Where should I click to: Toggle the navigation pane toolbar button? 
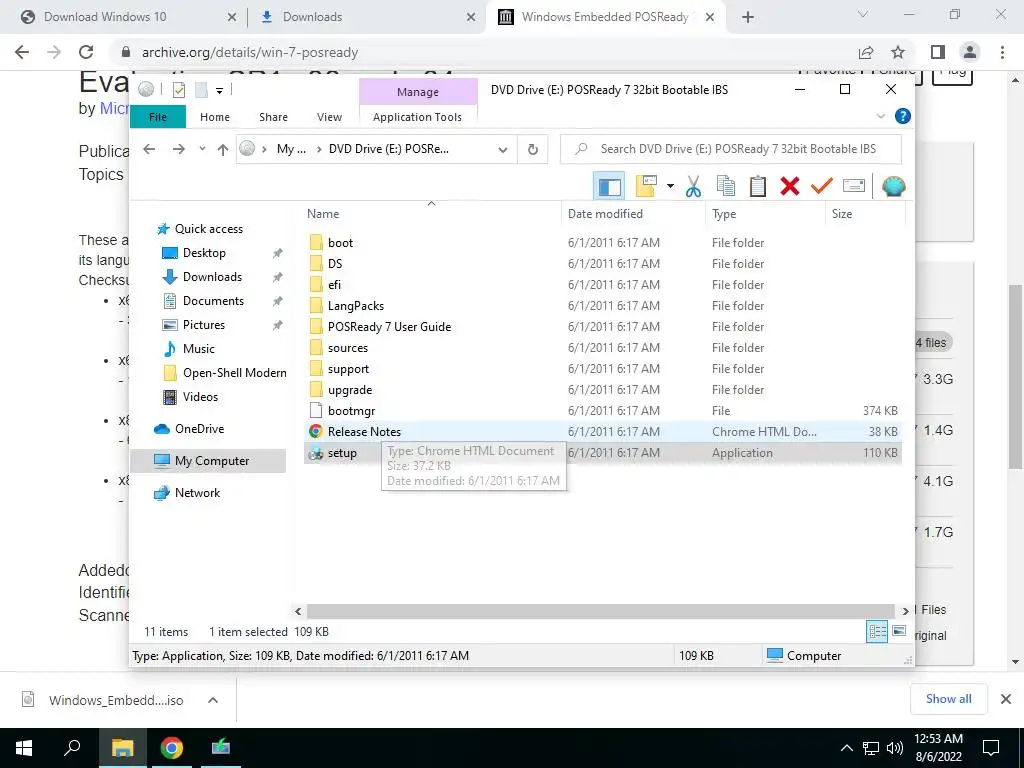click(x=609, y=187)
